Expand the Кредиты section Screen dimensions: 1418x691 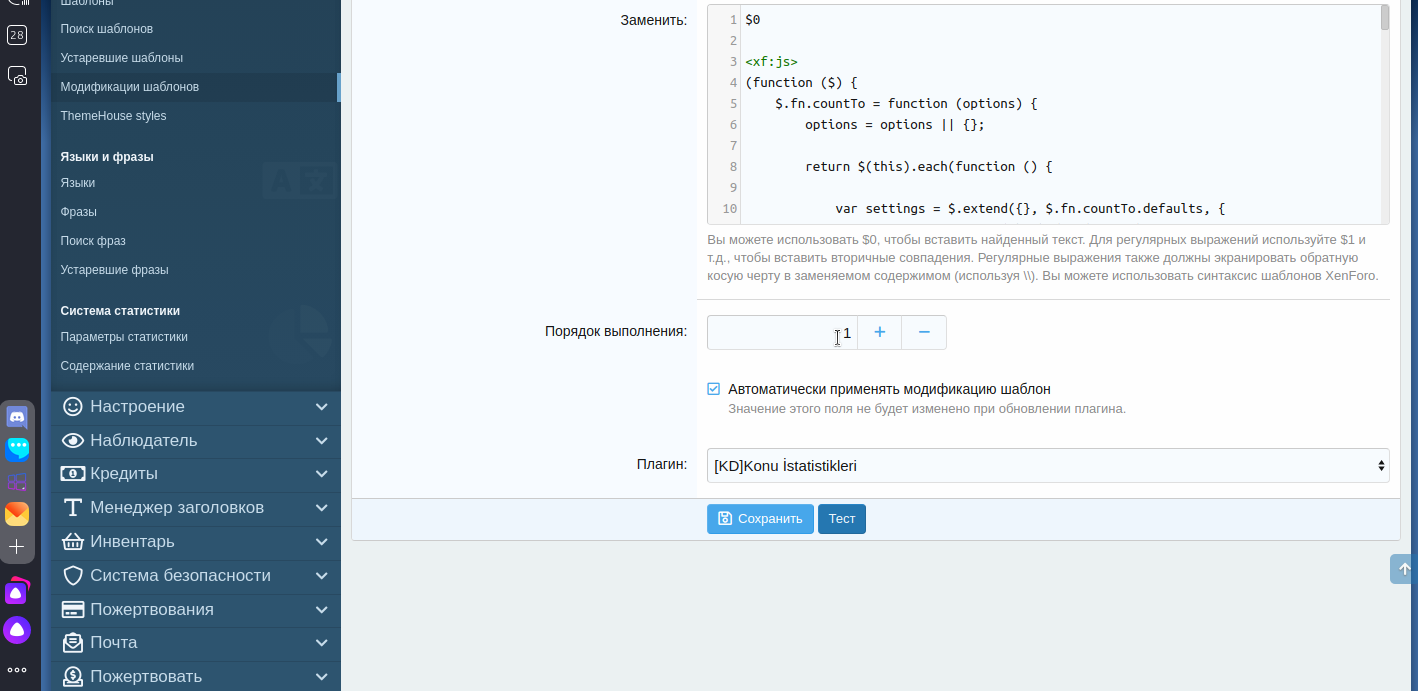[196, 474]
